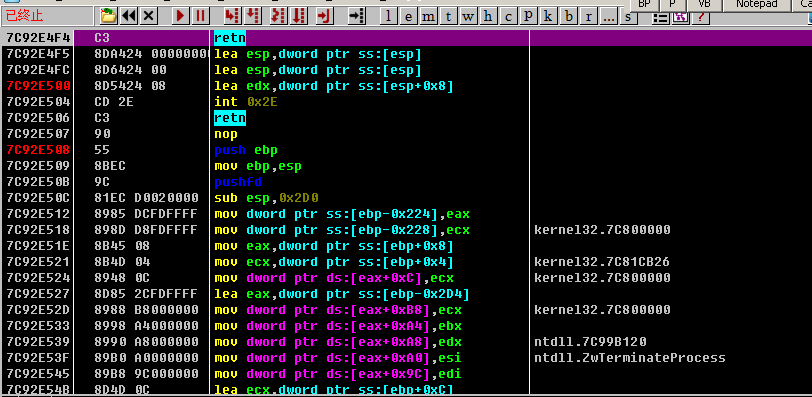
Task: Select the hex bytes 81EC D0020000
Action: (x=147, y=198)
